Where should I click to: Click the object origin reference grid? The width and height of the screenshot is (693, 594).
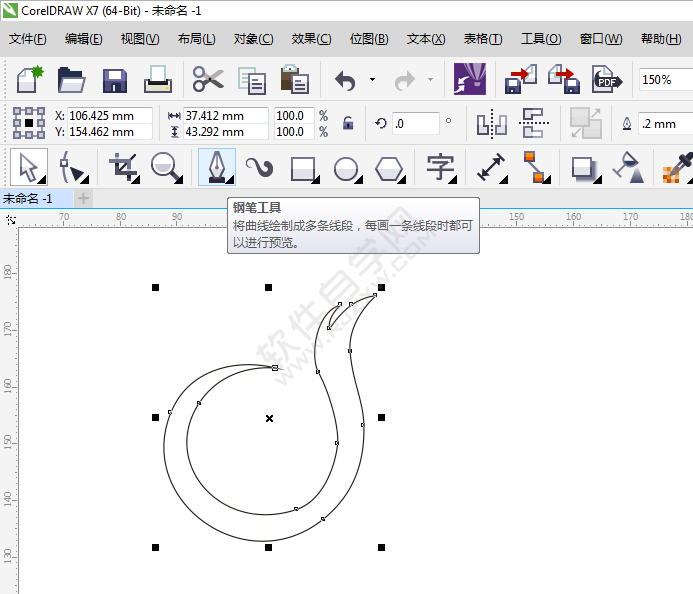pyautogui.click(x=28, y=123)
